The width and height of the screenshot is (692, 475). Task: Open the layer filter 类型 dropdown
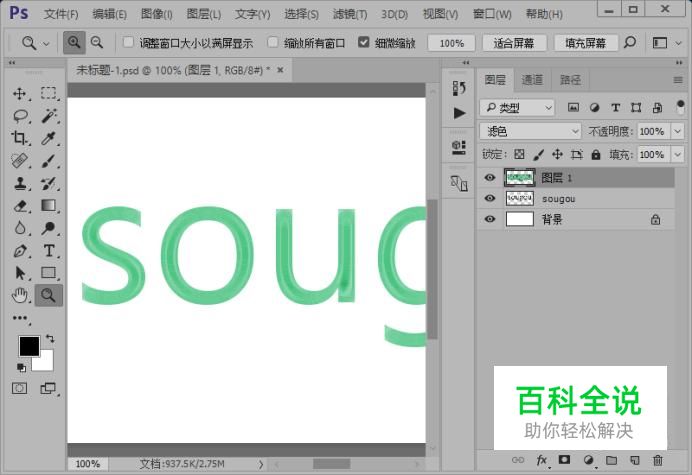517,107
